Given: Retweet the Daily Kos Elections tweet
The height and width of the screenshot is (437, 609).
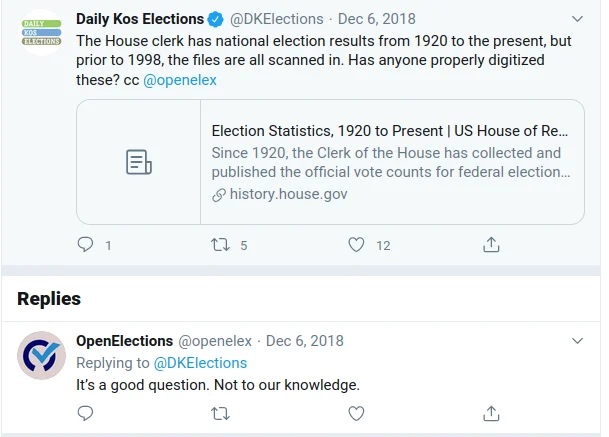Looking at the screenshot, I should tap(221, 244).
